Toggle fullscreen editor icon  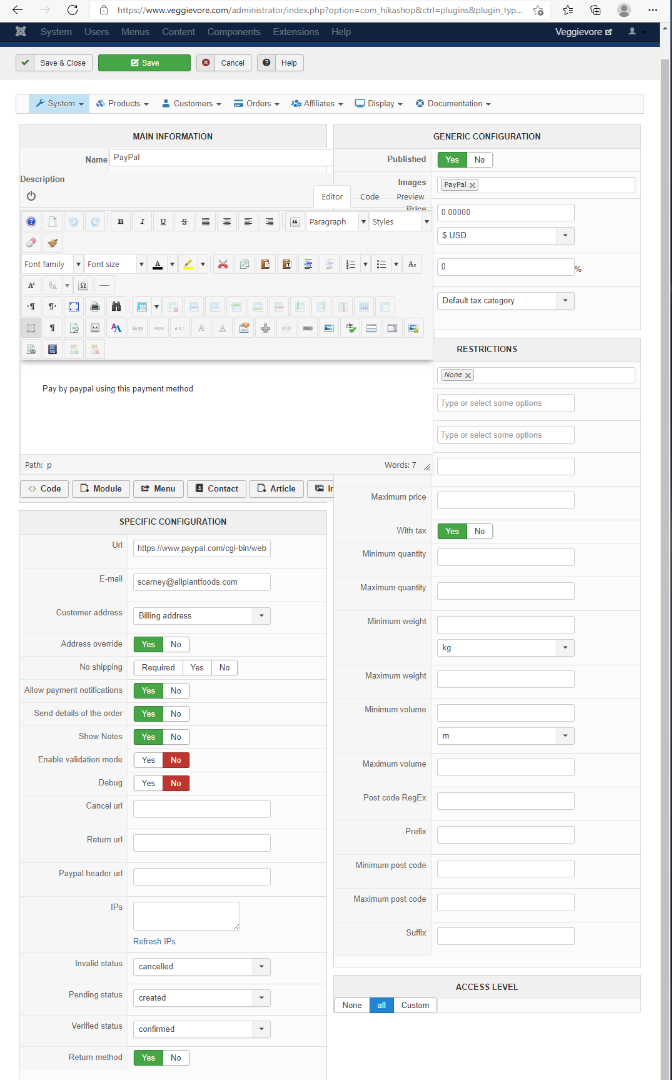74,307
